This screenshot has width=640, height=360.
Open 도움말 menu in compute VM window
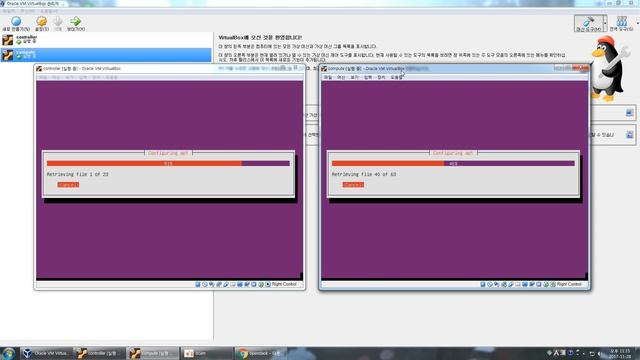tap(396, 77)
